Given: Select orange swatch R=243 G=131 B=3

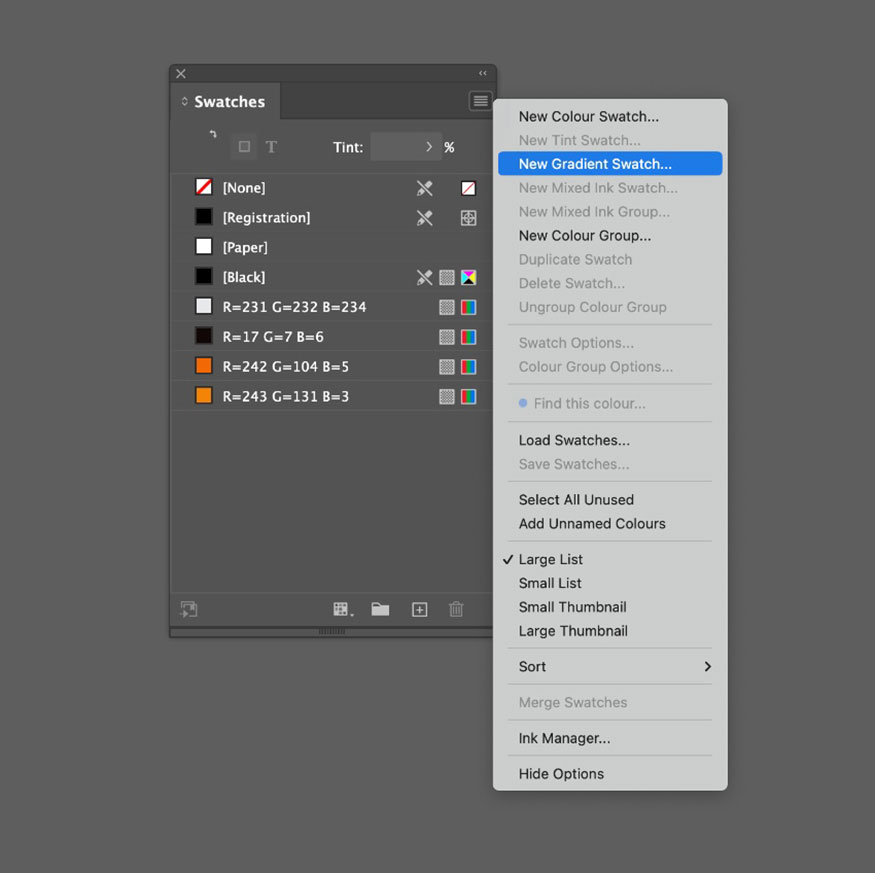Looking at the screenshot, I should click(x=331, y=396).
